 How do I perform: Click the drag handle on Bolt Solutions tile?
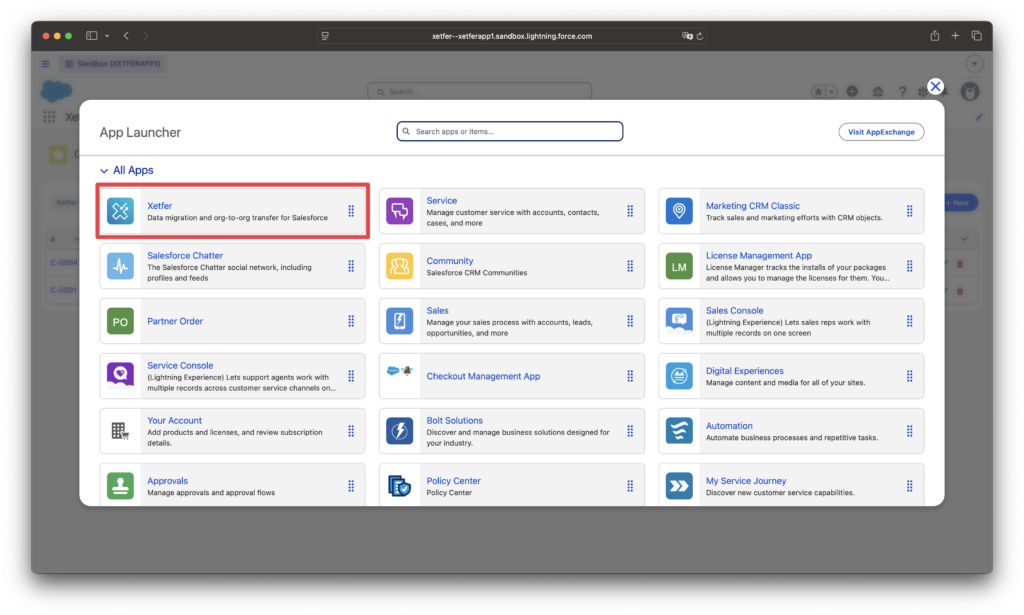click(x=630, y=431)
